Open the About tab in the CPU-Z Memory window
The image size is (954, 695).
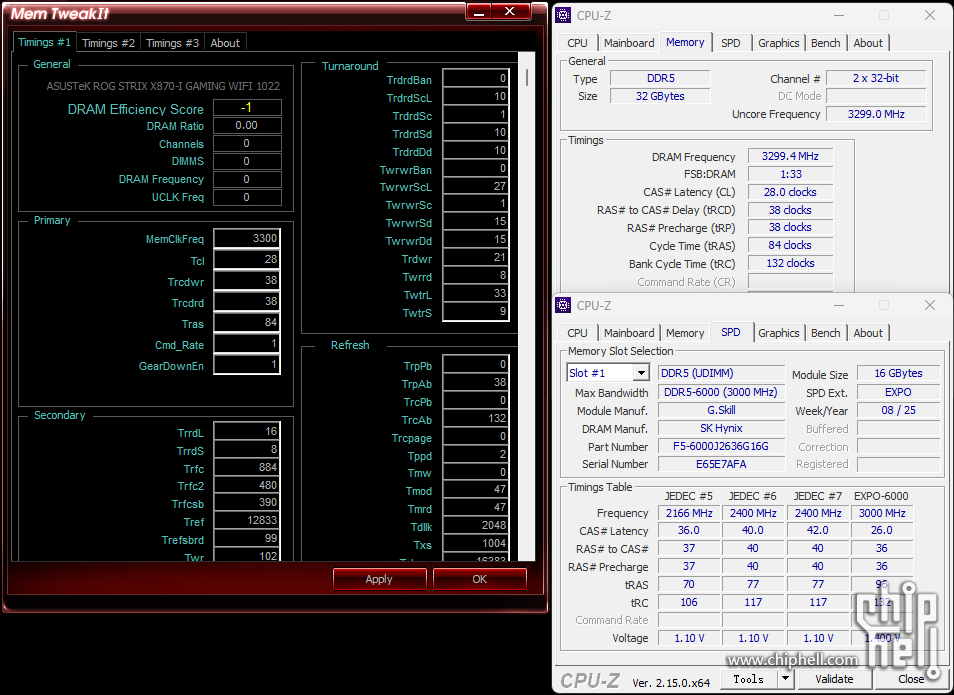868,43
